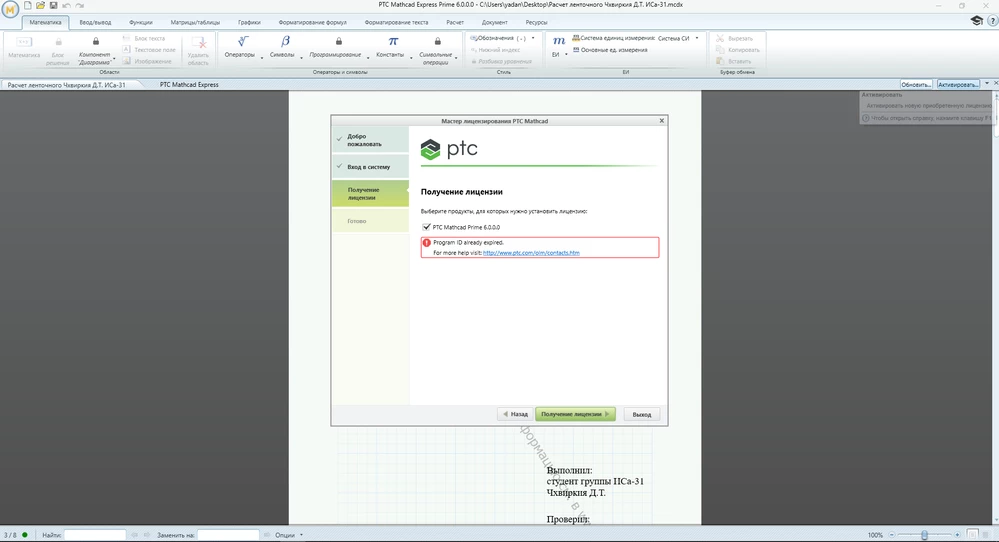The height and width of the screenshot is (542, 999).
Task: Click the Активировать... button
Action: tap(958, 84)
